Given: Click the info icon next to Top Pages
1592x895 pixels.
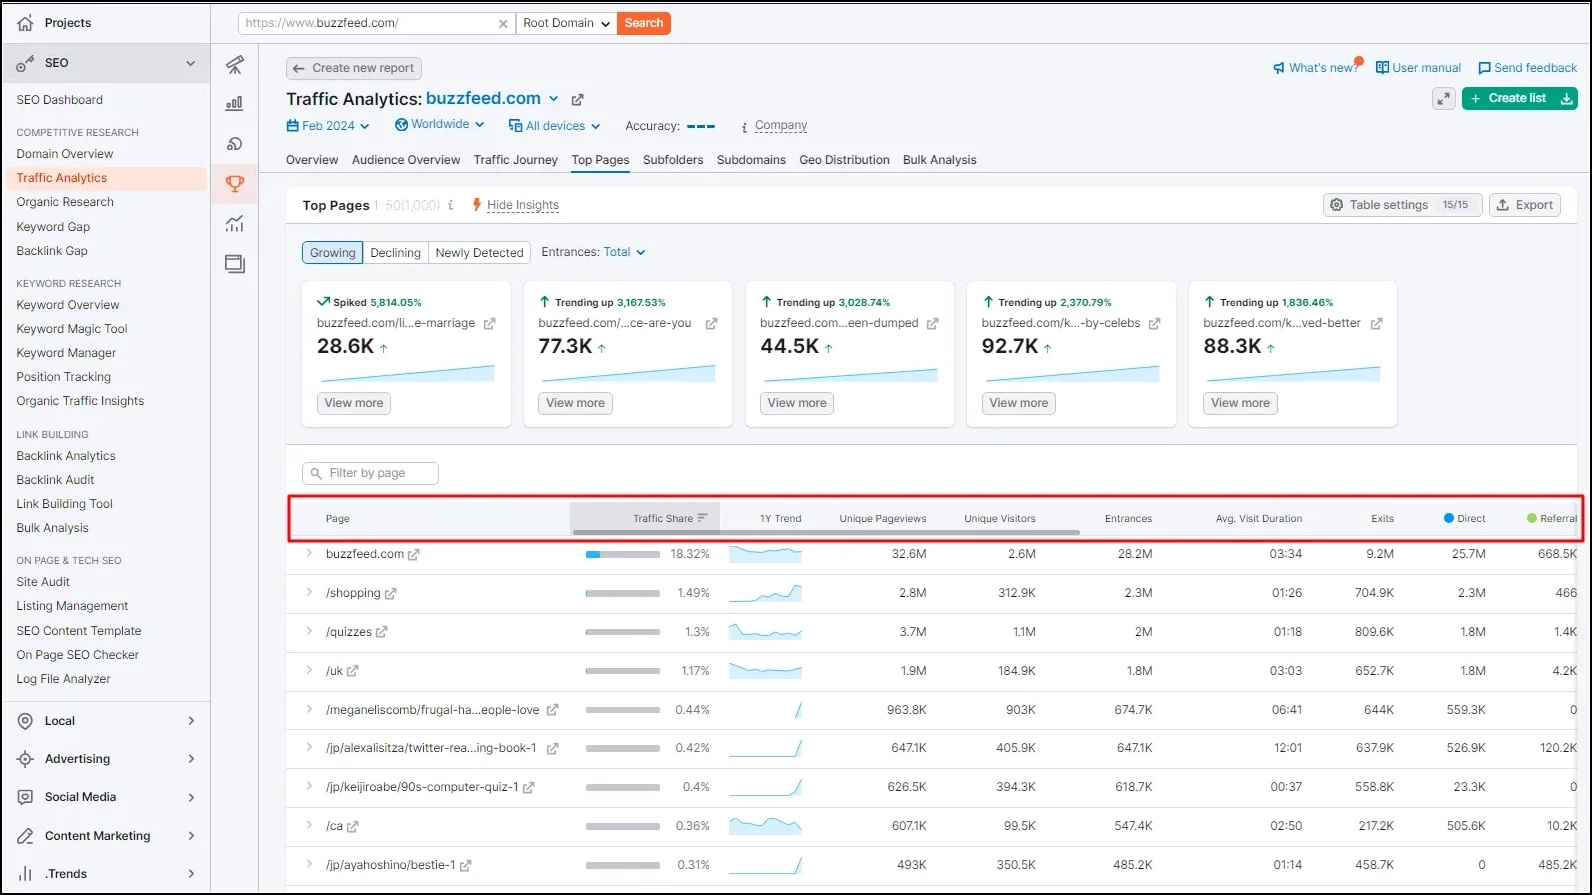Looking at the screenshot, I should pyautogui.click(x=450, y=205).
